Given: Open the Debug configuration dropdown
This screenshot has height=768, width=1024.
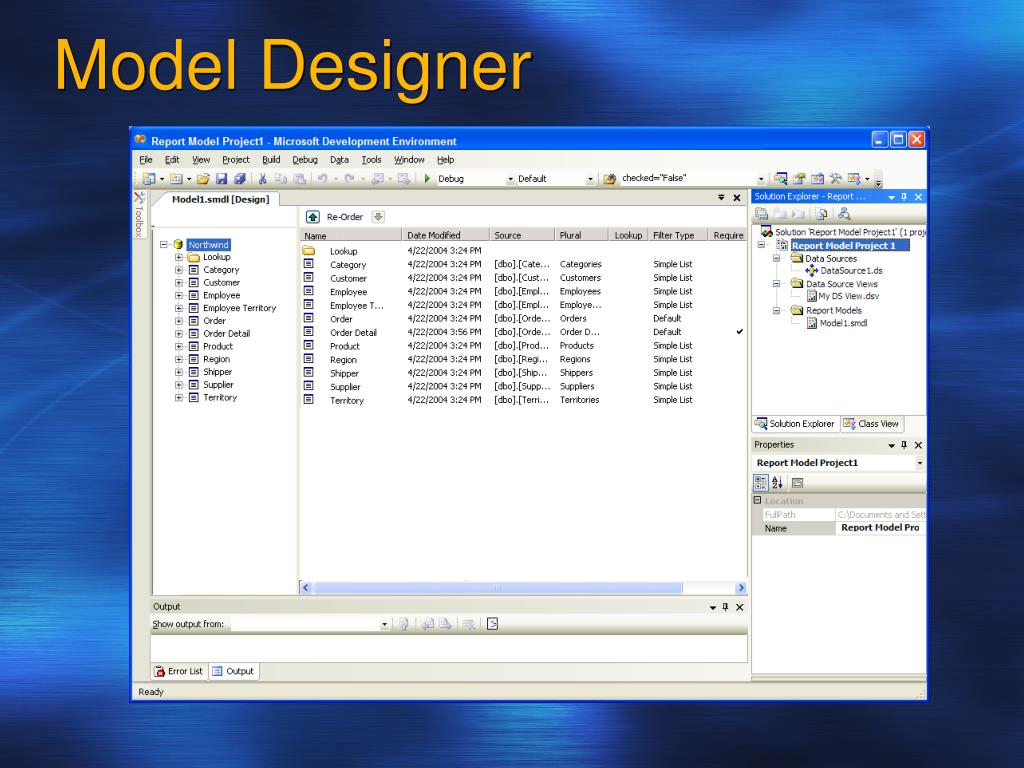Looking at the screenshot, I should 511,179.
